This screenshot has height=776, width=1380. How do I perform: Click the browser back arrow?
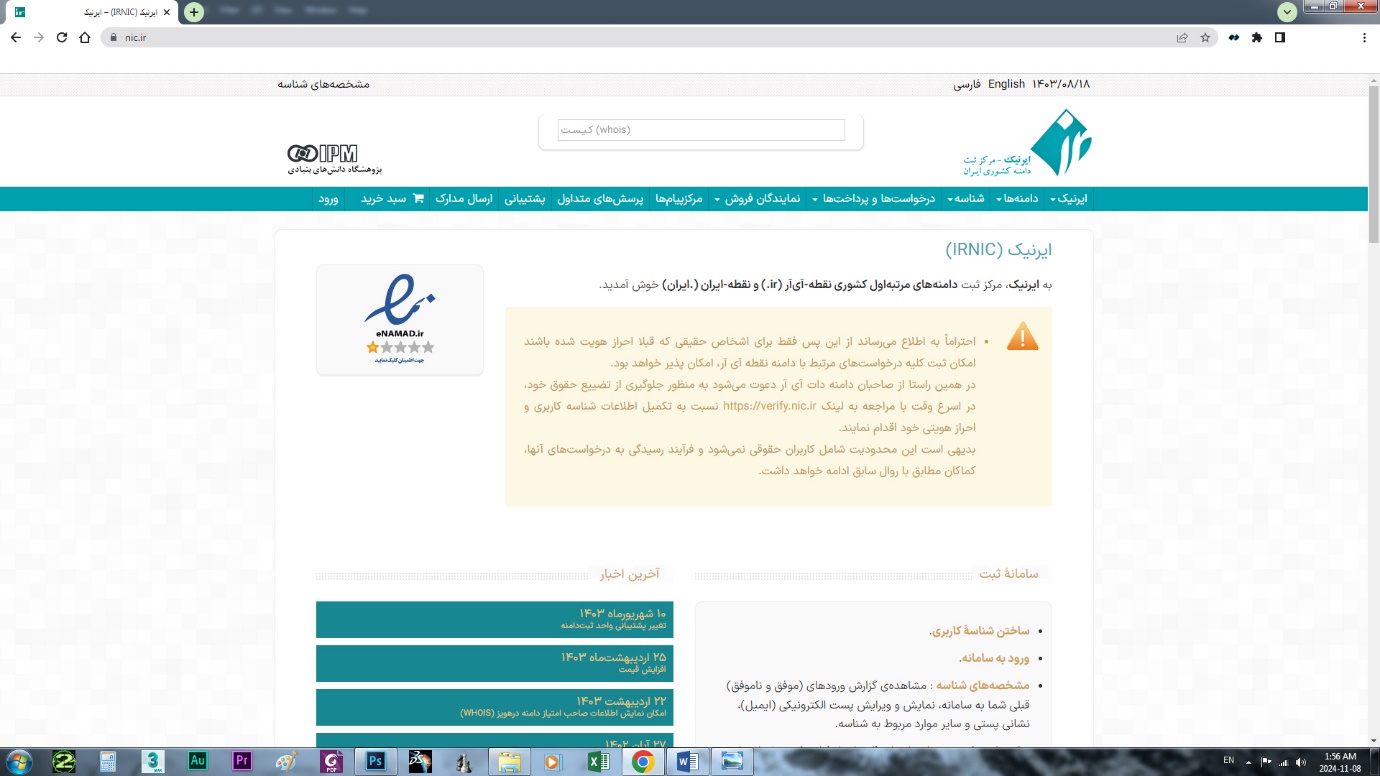(15, 37)
